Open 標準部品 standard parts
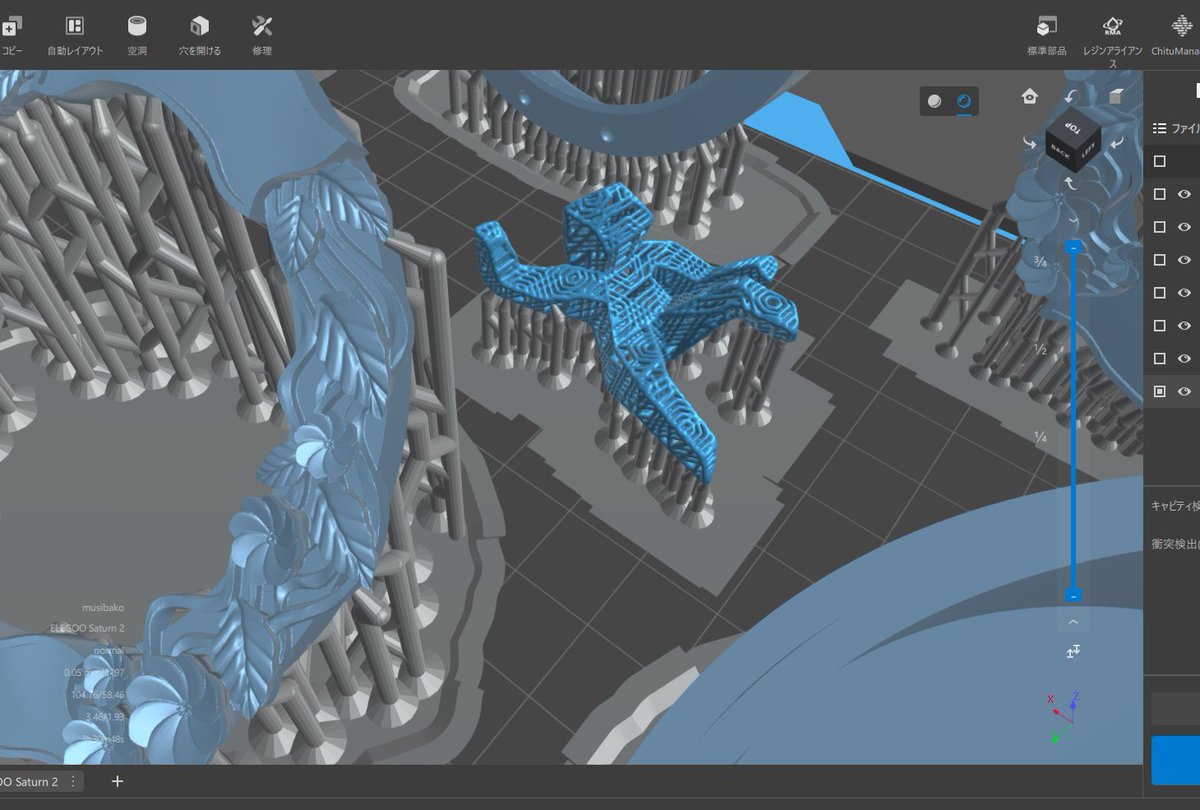The image size is (1200, 810). [x=1047, y=34]
